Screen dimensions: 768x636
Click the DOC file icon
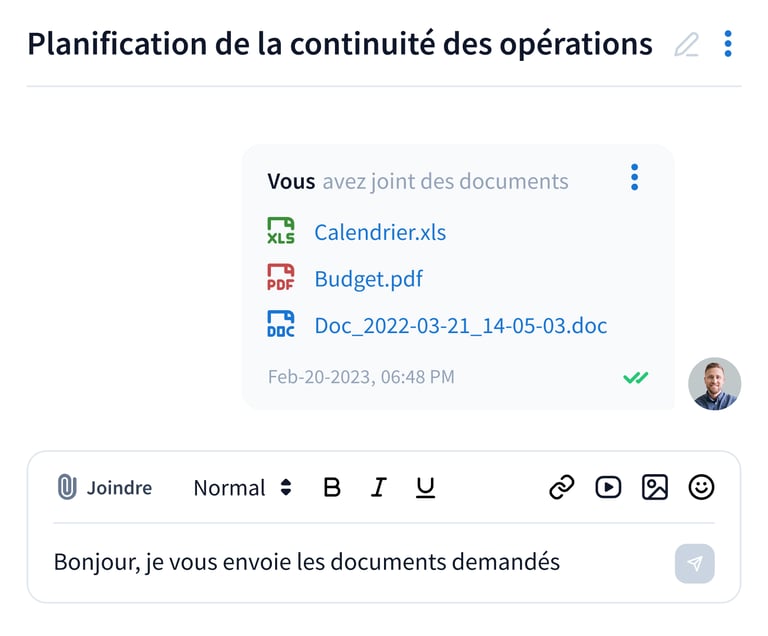pos(281,325)
